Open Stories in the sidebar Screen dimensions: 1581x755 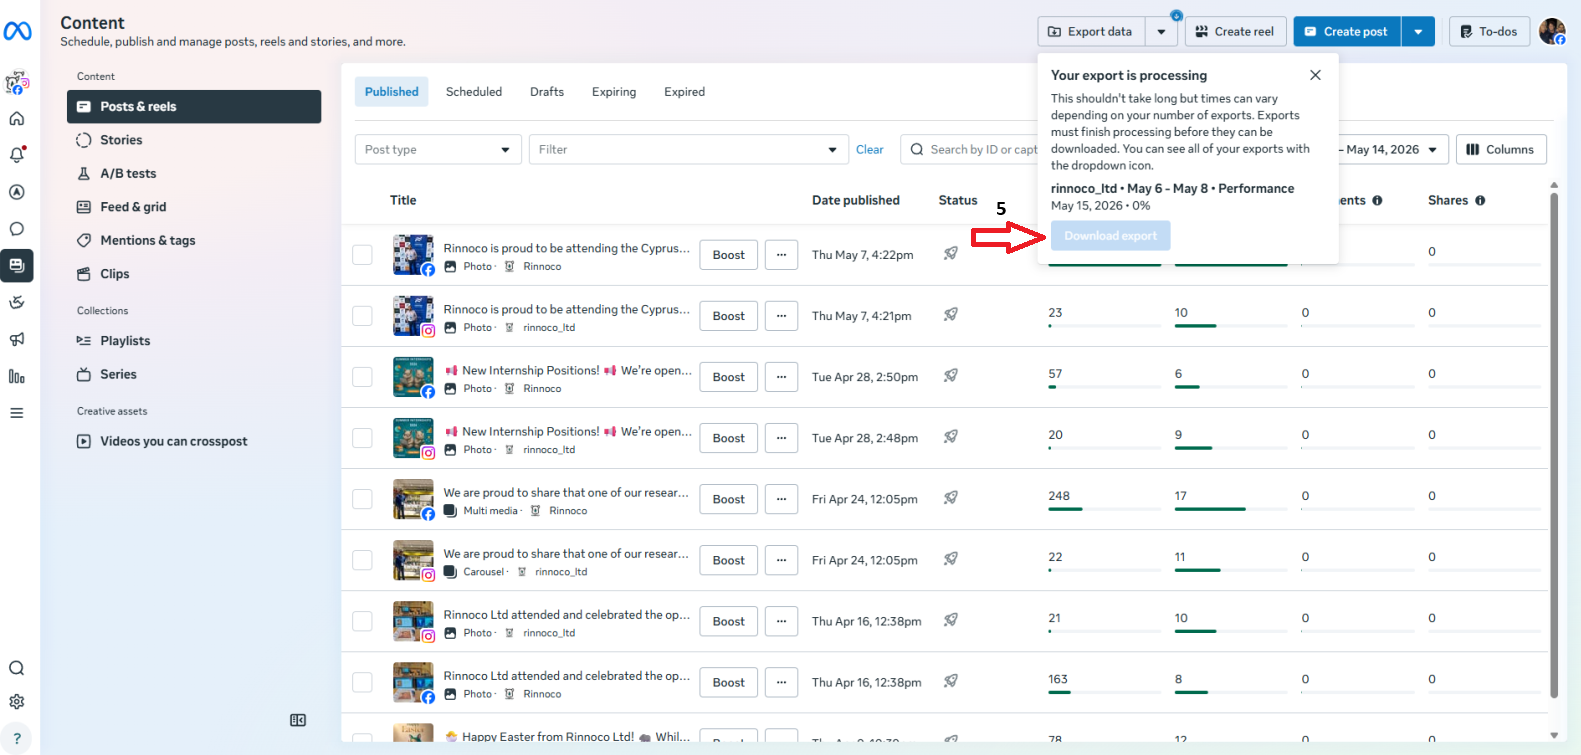point(194,140)
